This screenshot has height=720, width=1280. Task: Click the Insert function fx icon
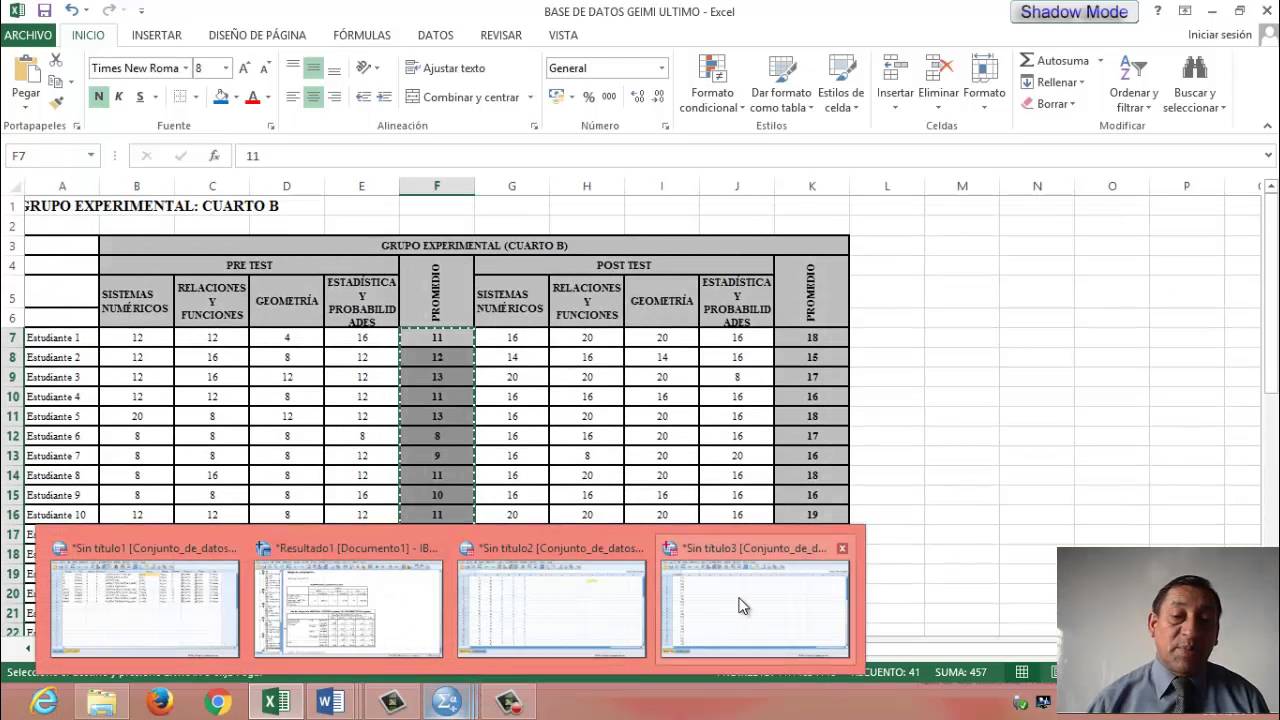pos(213,156)
